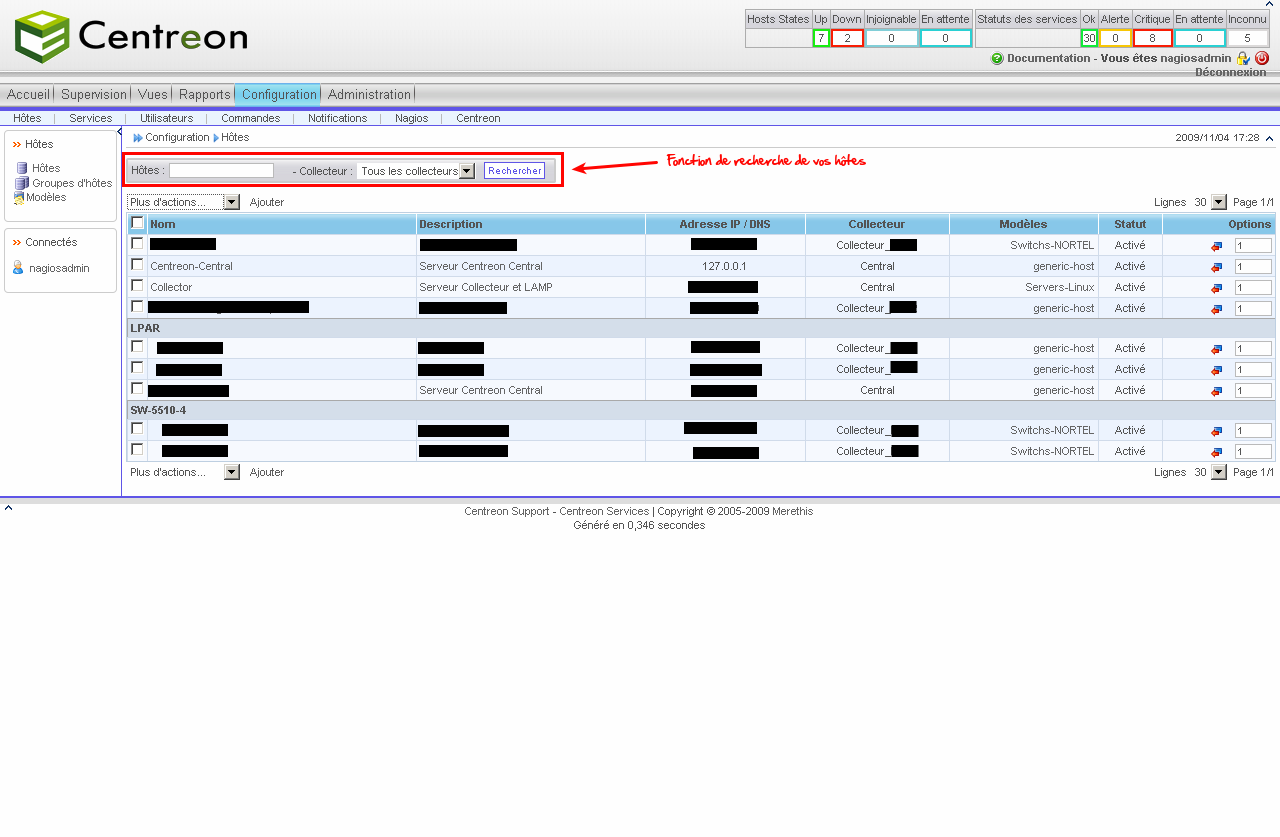The image size is (1280, 837).
Task: Click the top Ajouter link
Action: 267,202
